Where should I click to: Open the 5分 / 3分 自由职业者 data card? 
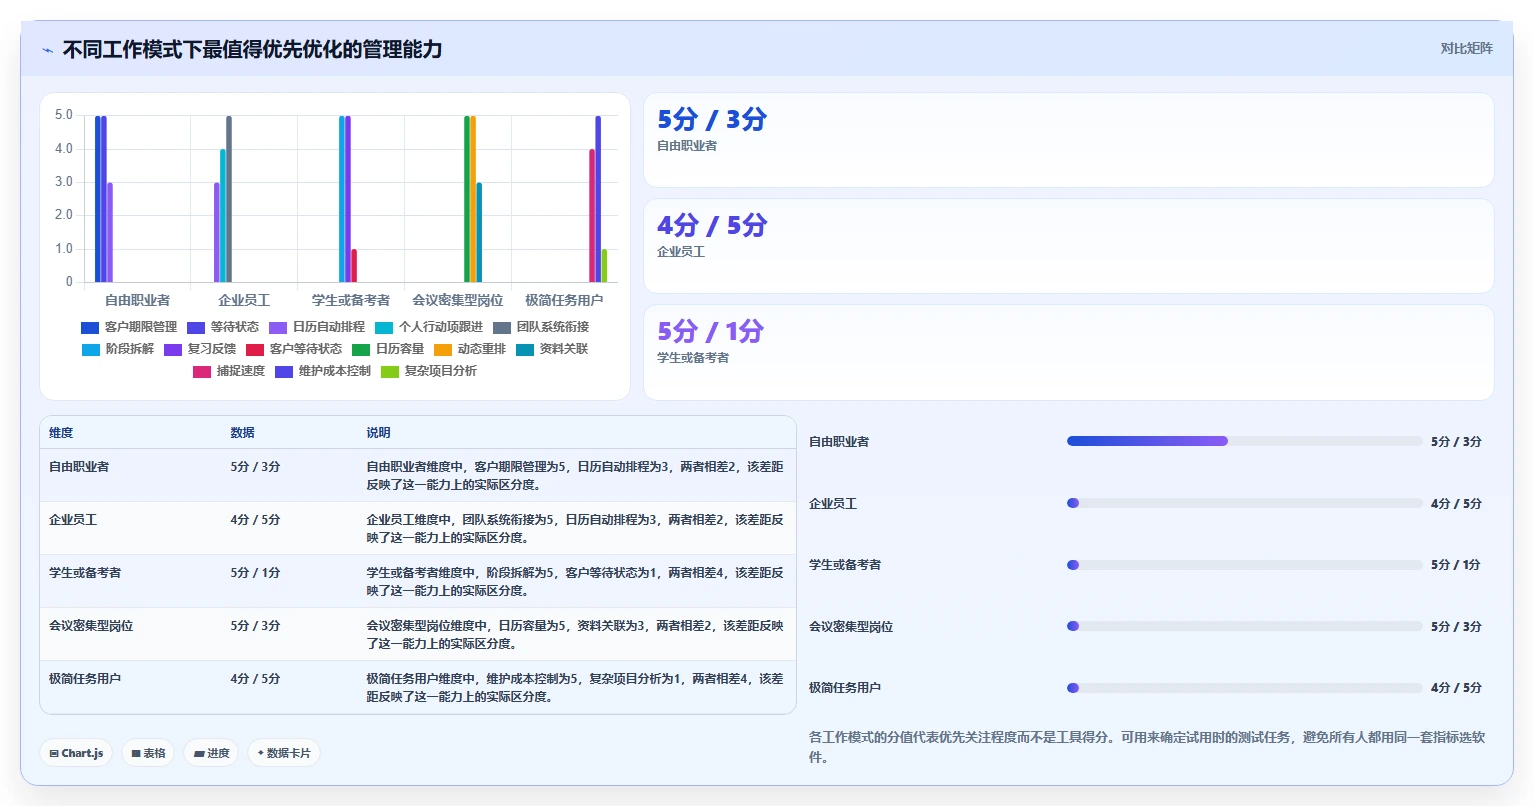[x=1068, y=140]
